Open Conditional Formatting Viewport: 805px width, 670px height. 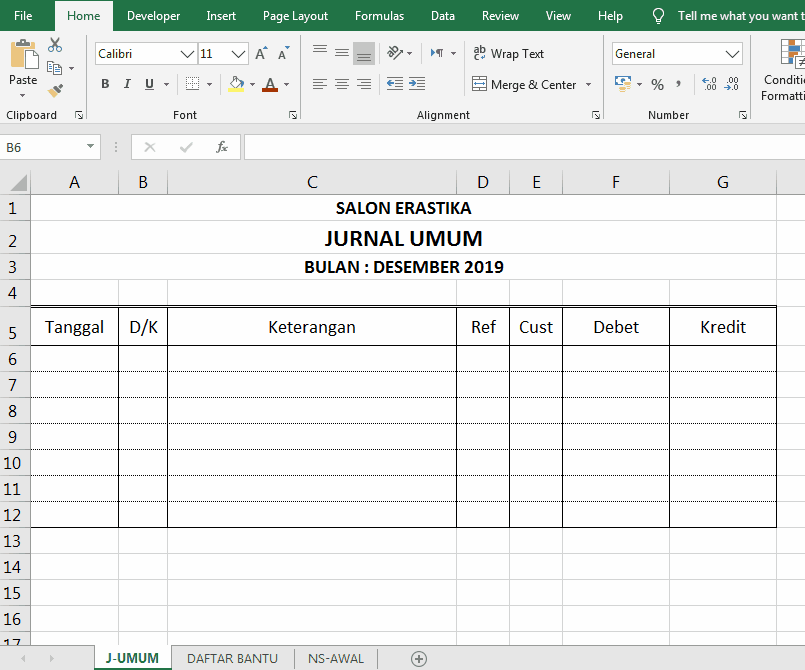tap(784, 69)
